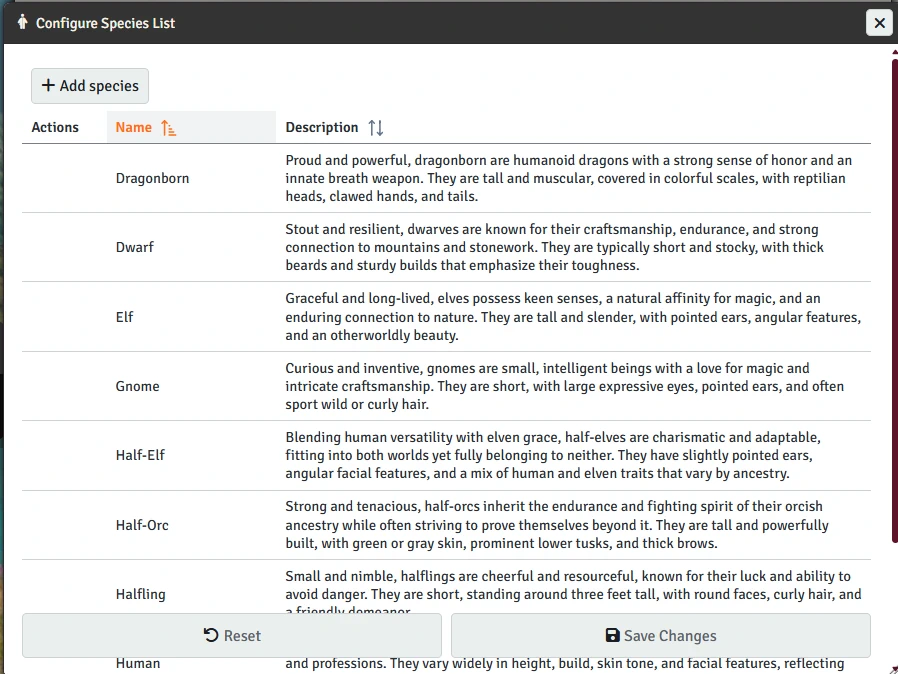Select the Gnome species name
Viewport: 898px width, 674px height.
[x=137, y=386]
